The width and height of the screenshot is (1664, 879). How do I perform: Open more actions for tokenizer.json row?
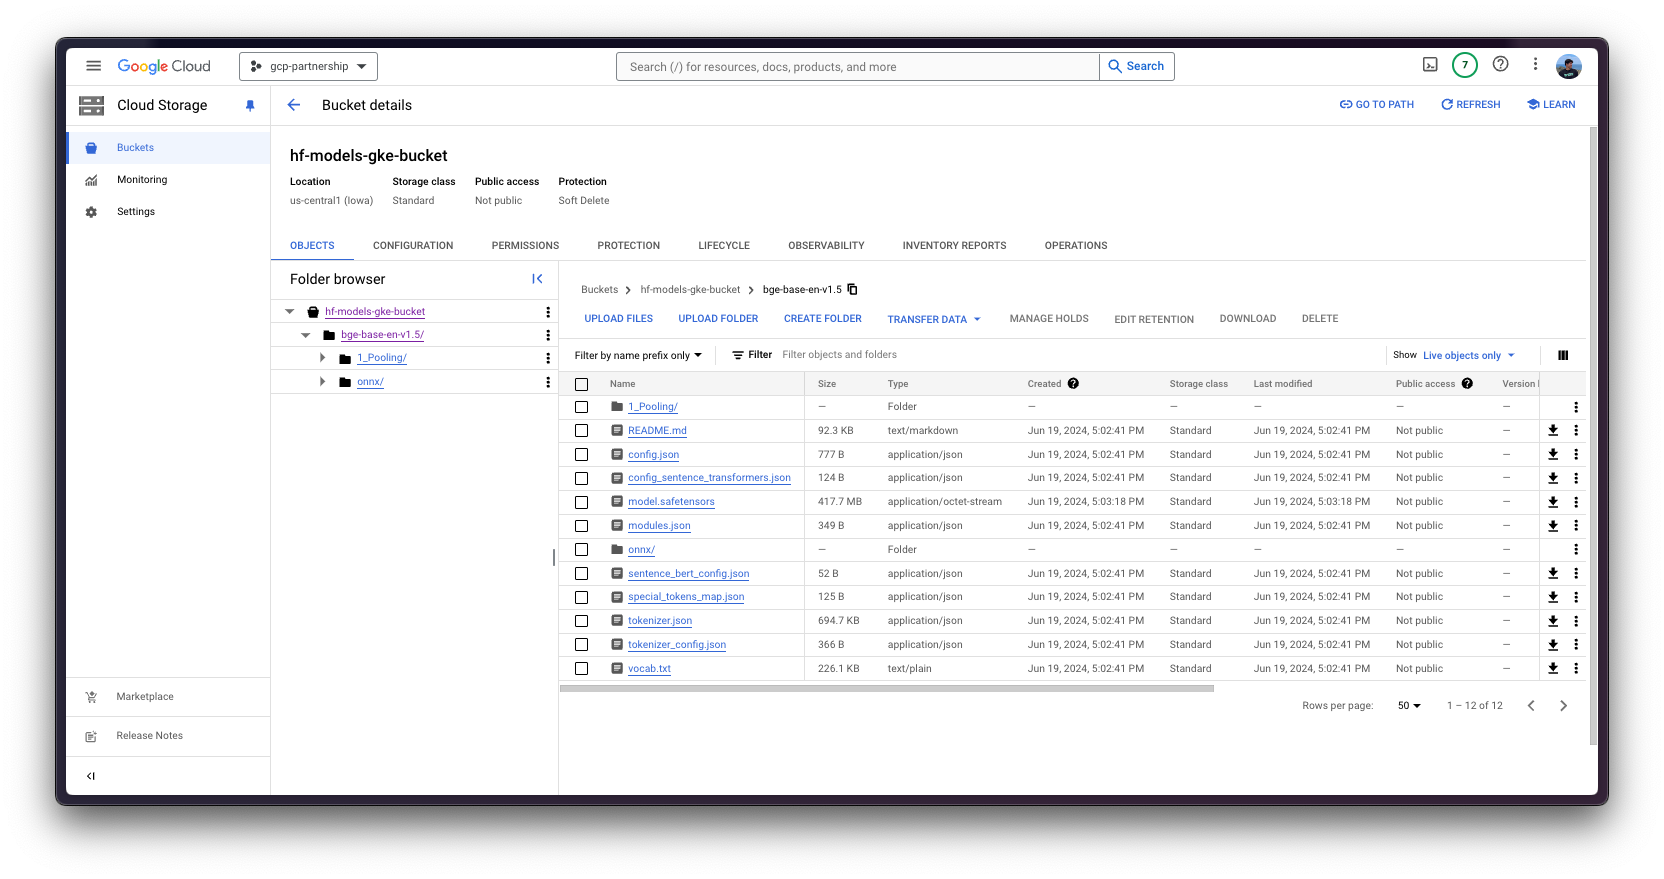(x=1576, y=621)
